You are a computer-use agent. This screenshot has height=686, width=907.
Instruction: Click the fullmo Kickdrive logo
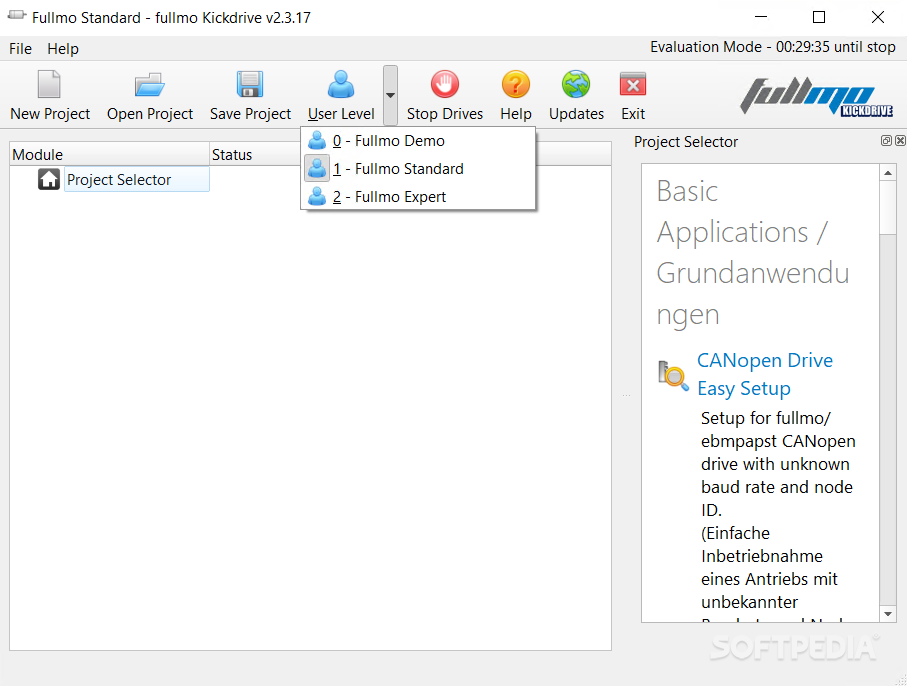(x=816, y=97)
